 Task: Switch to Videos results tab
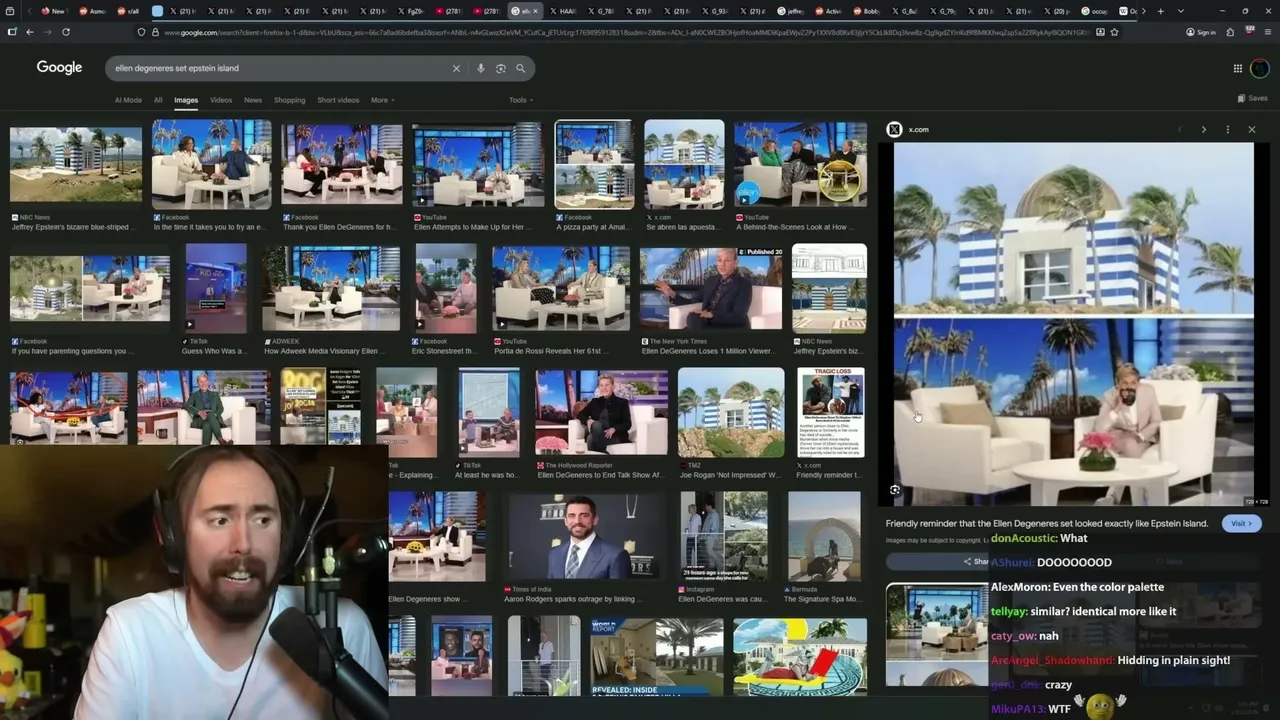(x=221, y=100)
